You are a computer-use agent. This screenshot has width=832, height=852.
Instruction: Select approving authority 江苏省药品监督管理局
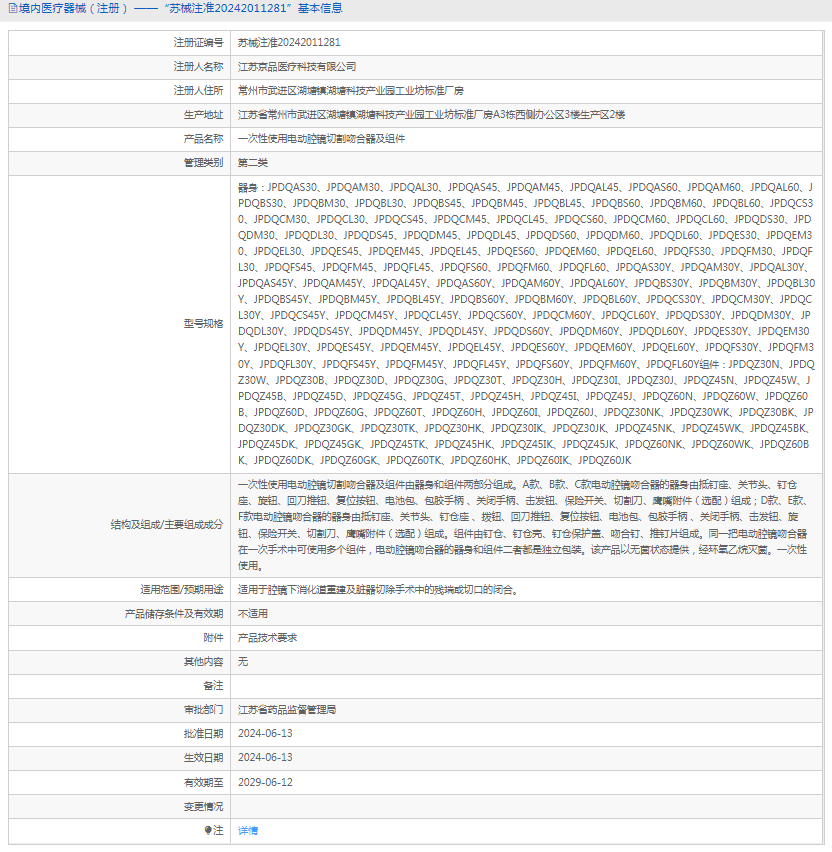point(287,710)
